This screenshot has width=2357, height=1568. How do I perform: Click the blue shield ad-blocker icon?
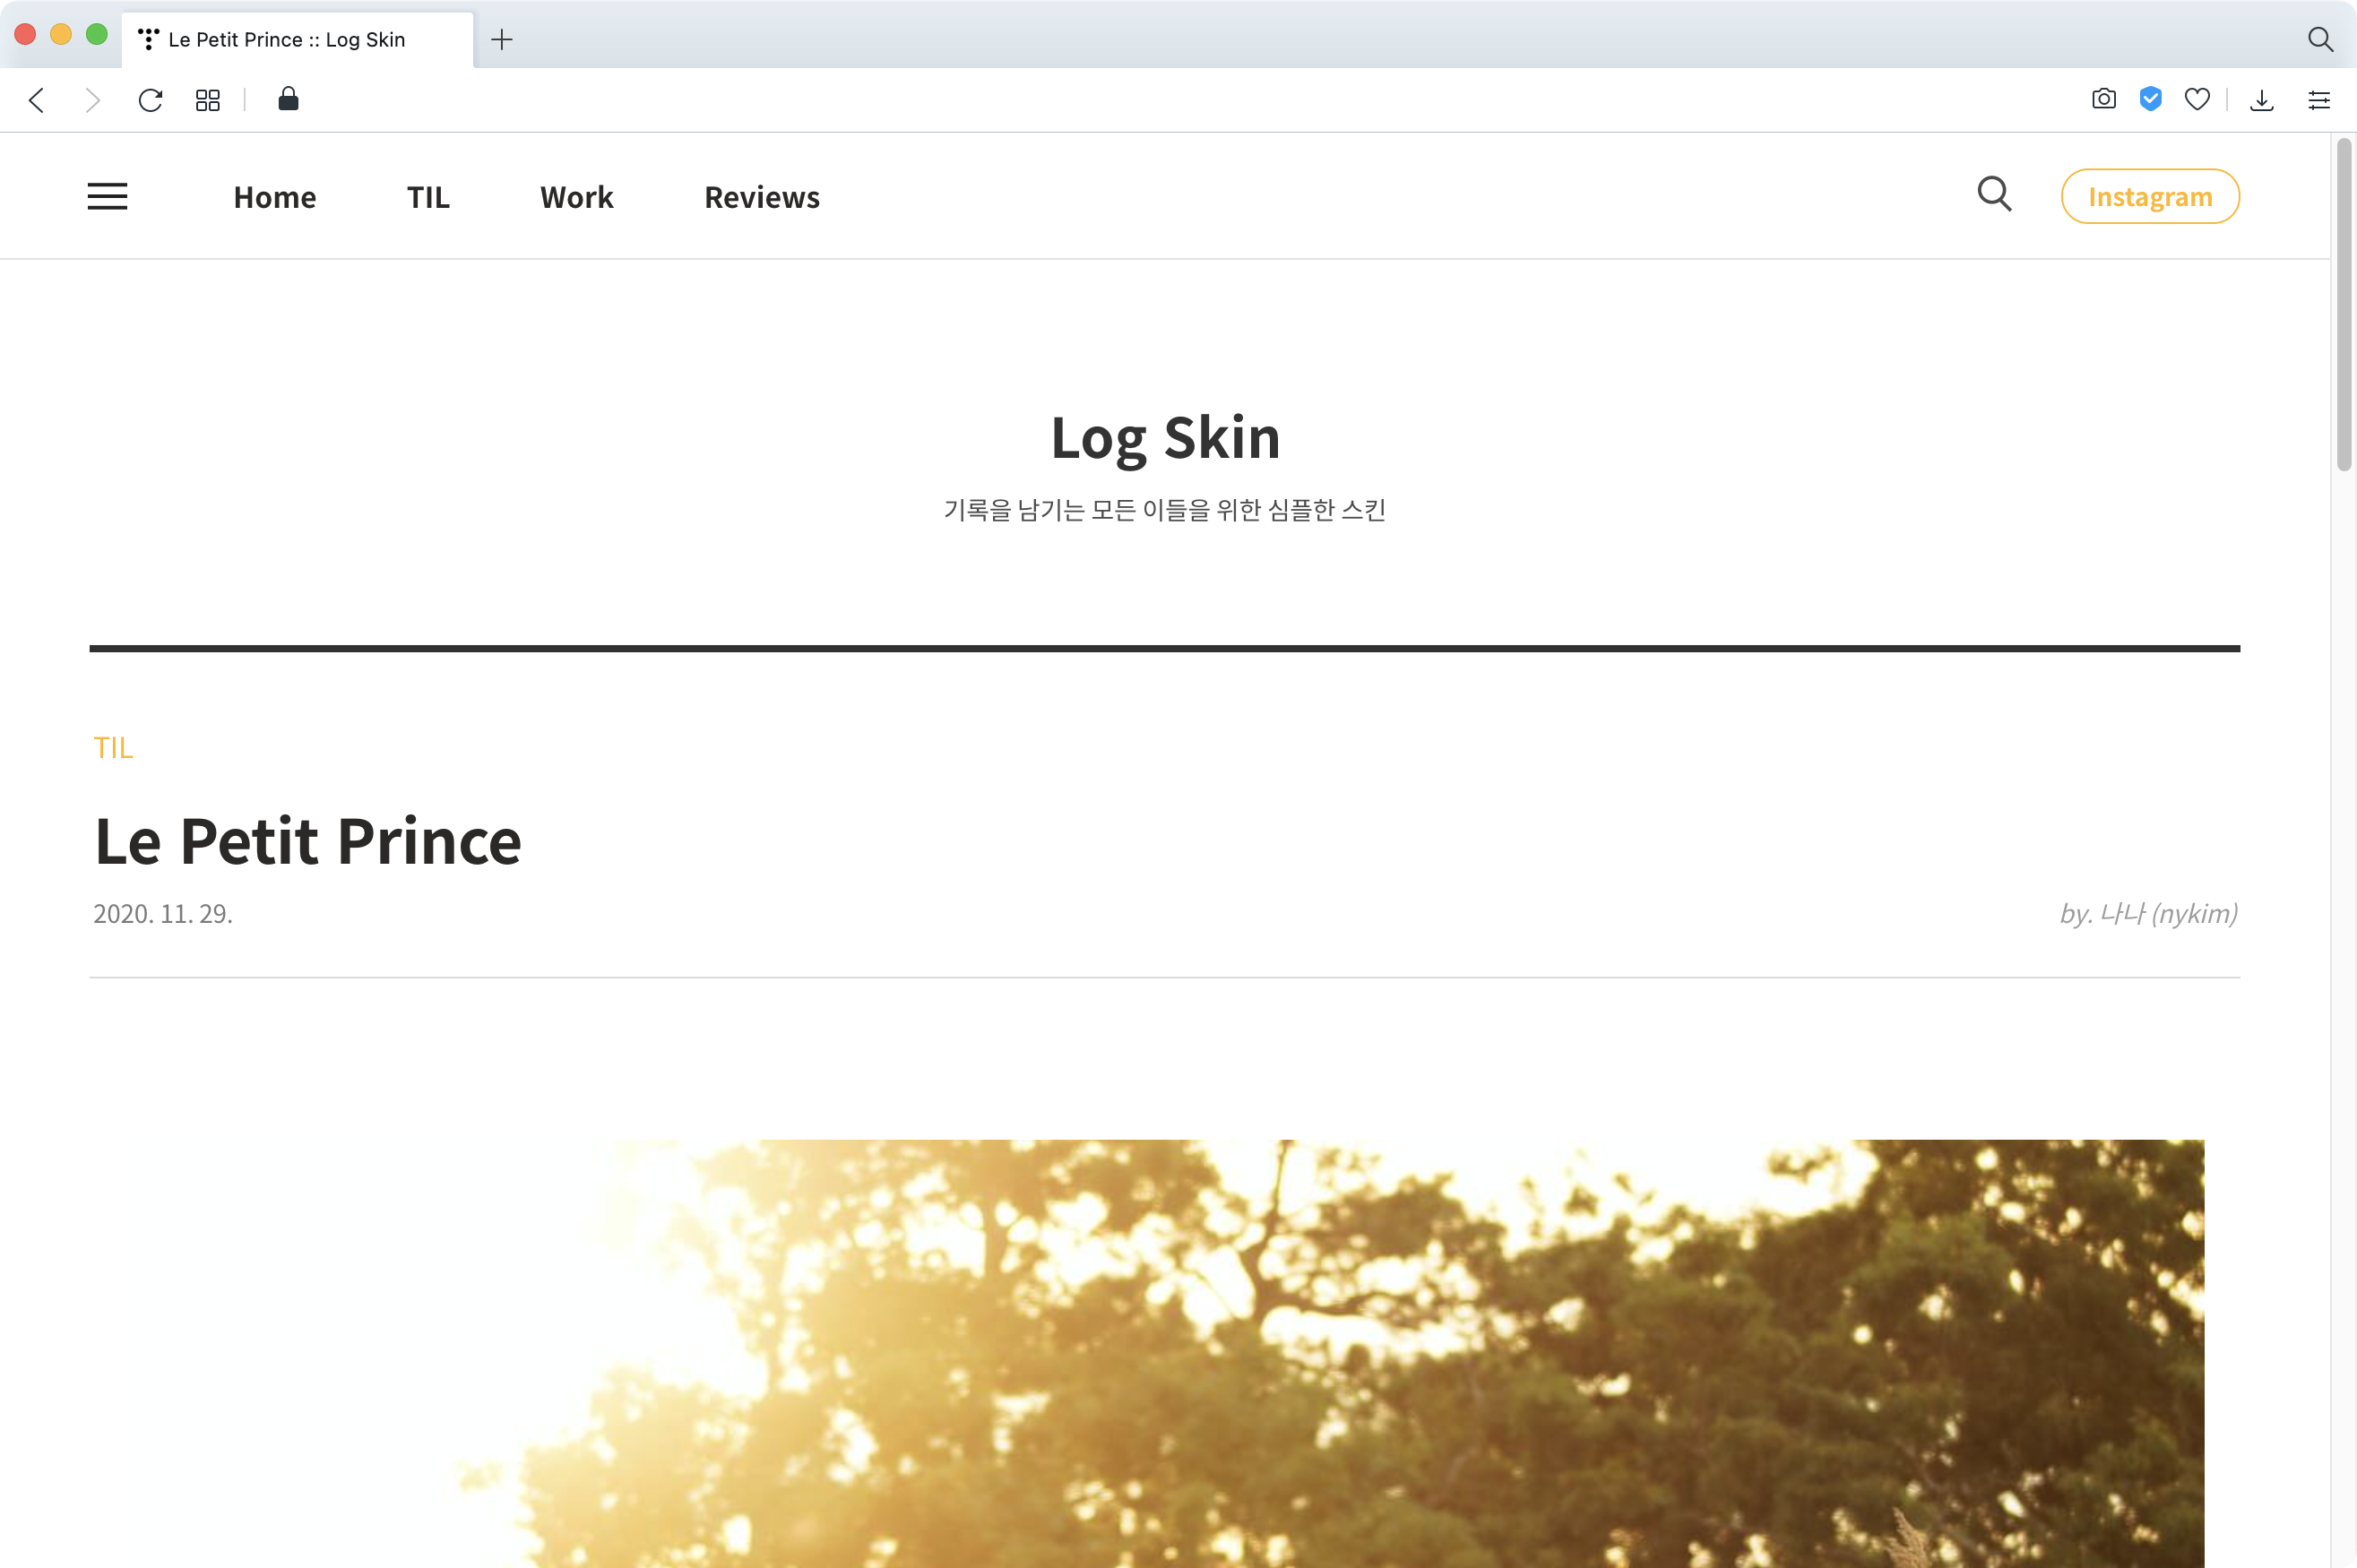[2150, 99]
